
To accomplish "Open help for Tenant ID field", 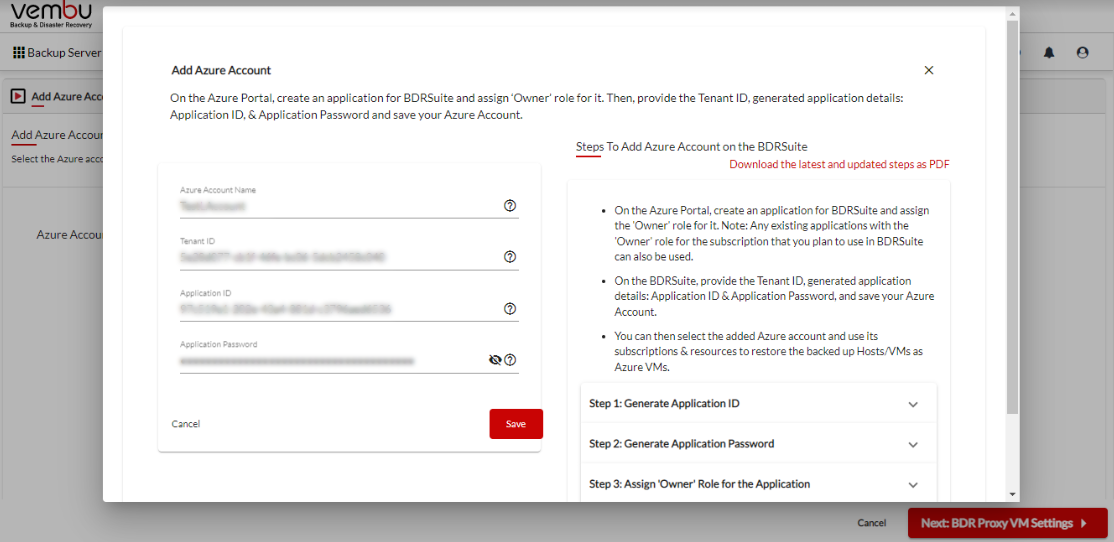I will 509,257.
